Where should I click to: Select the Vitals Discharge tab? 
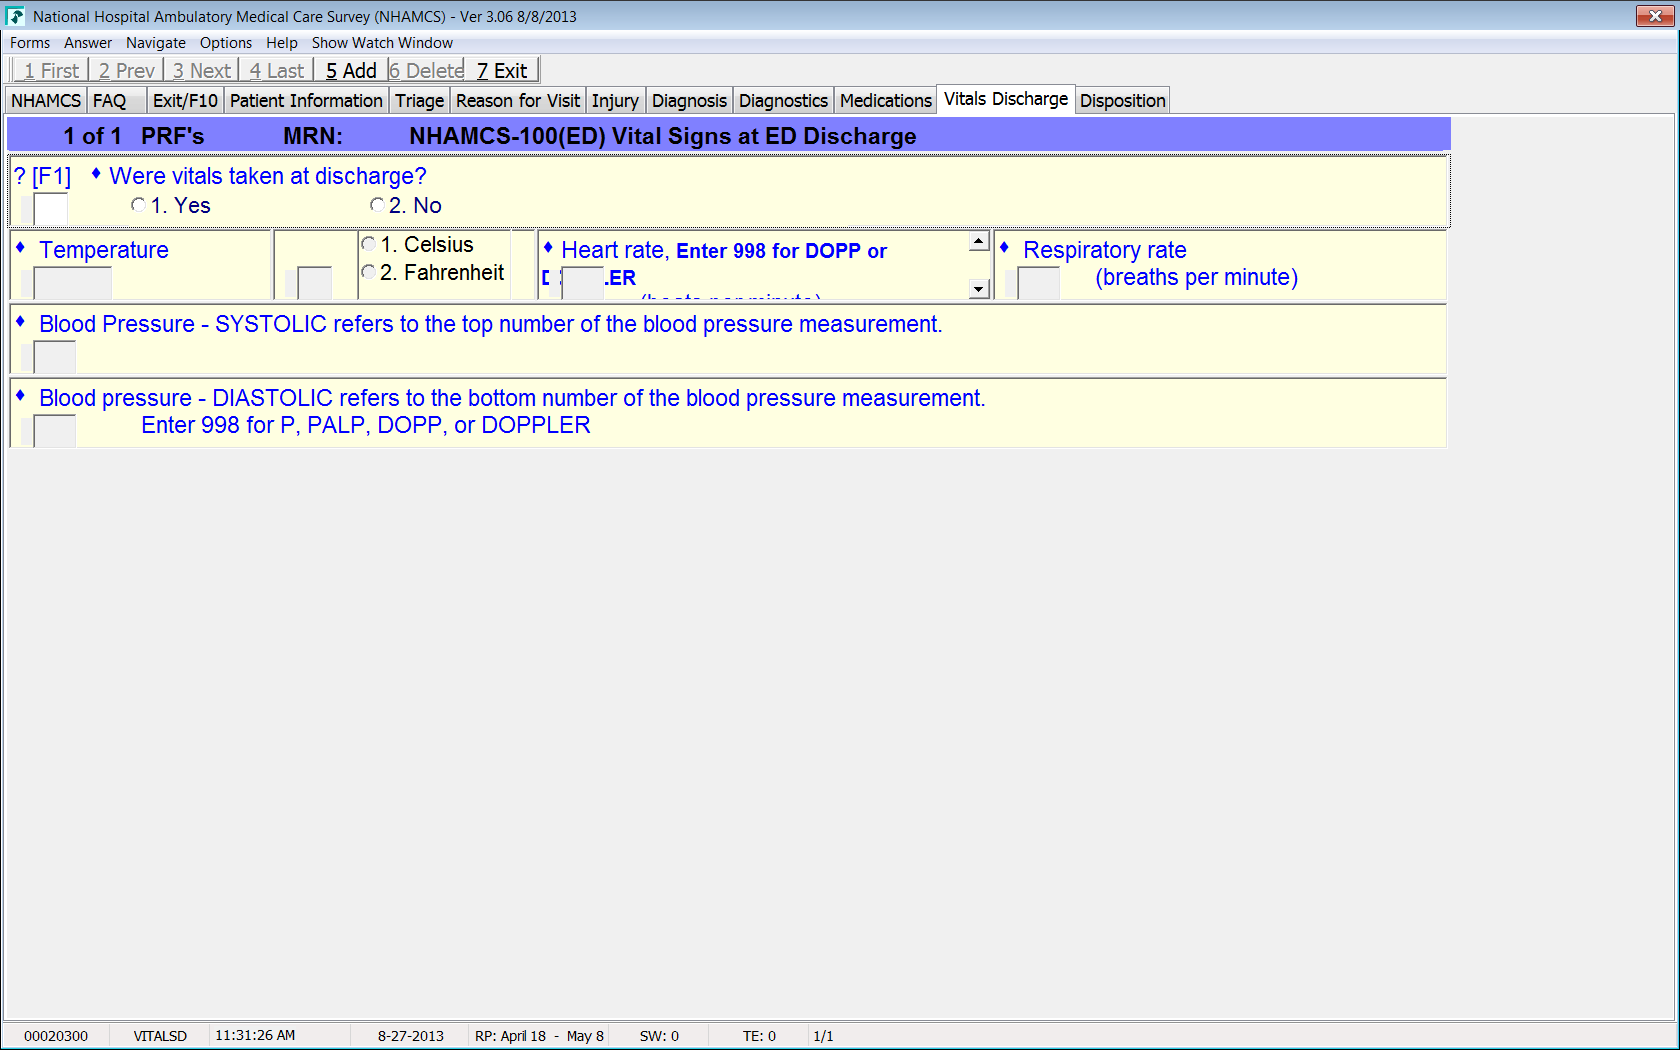[x=1006, y=99]
